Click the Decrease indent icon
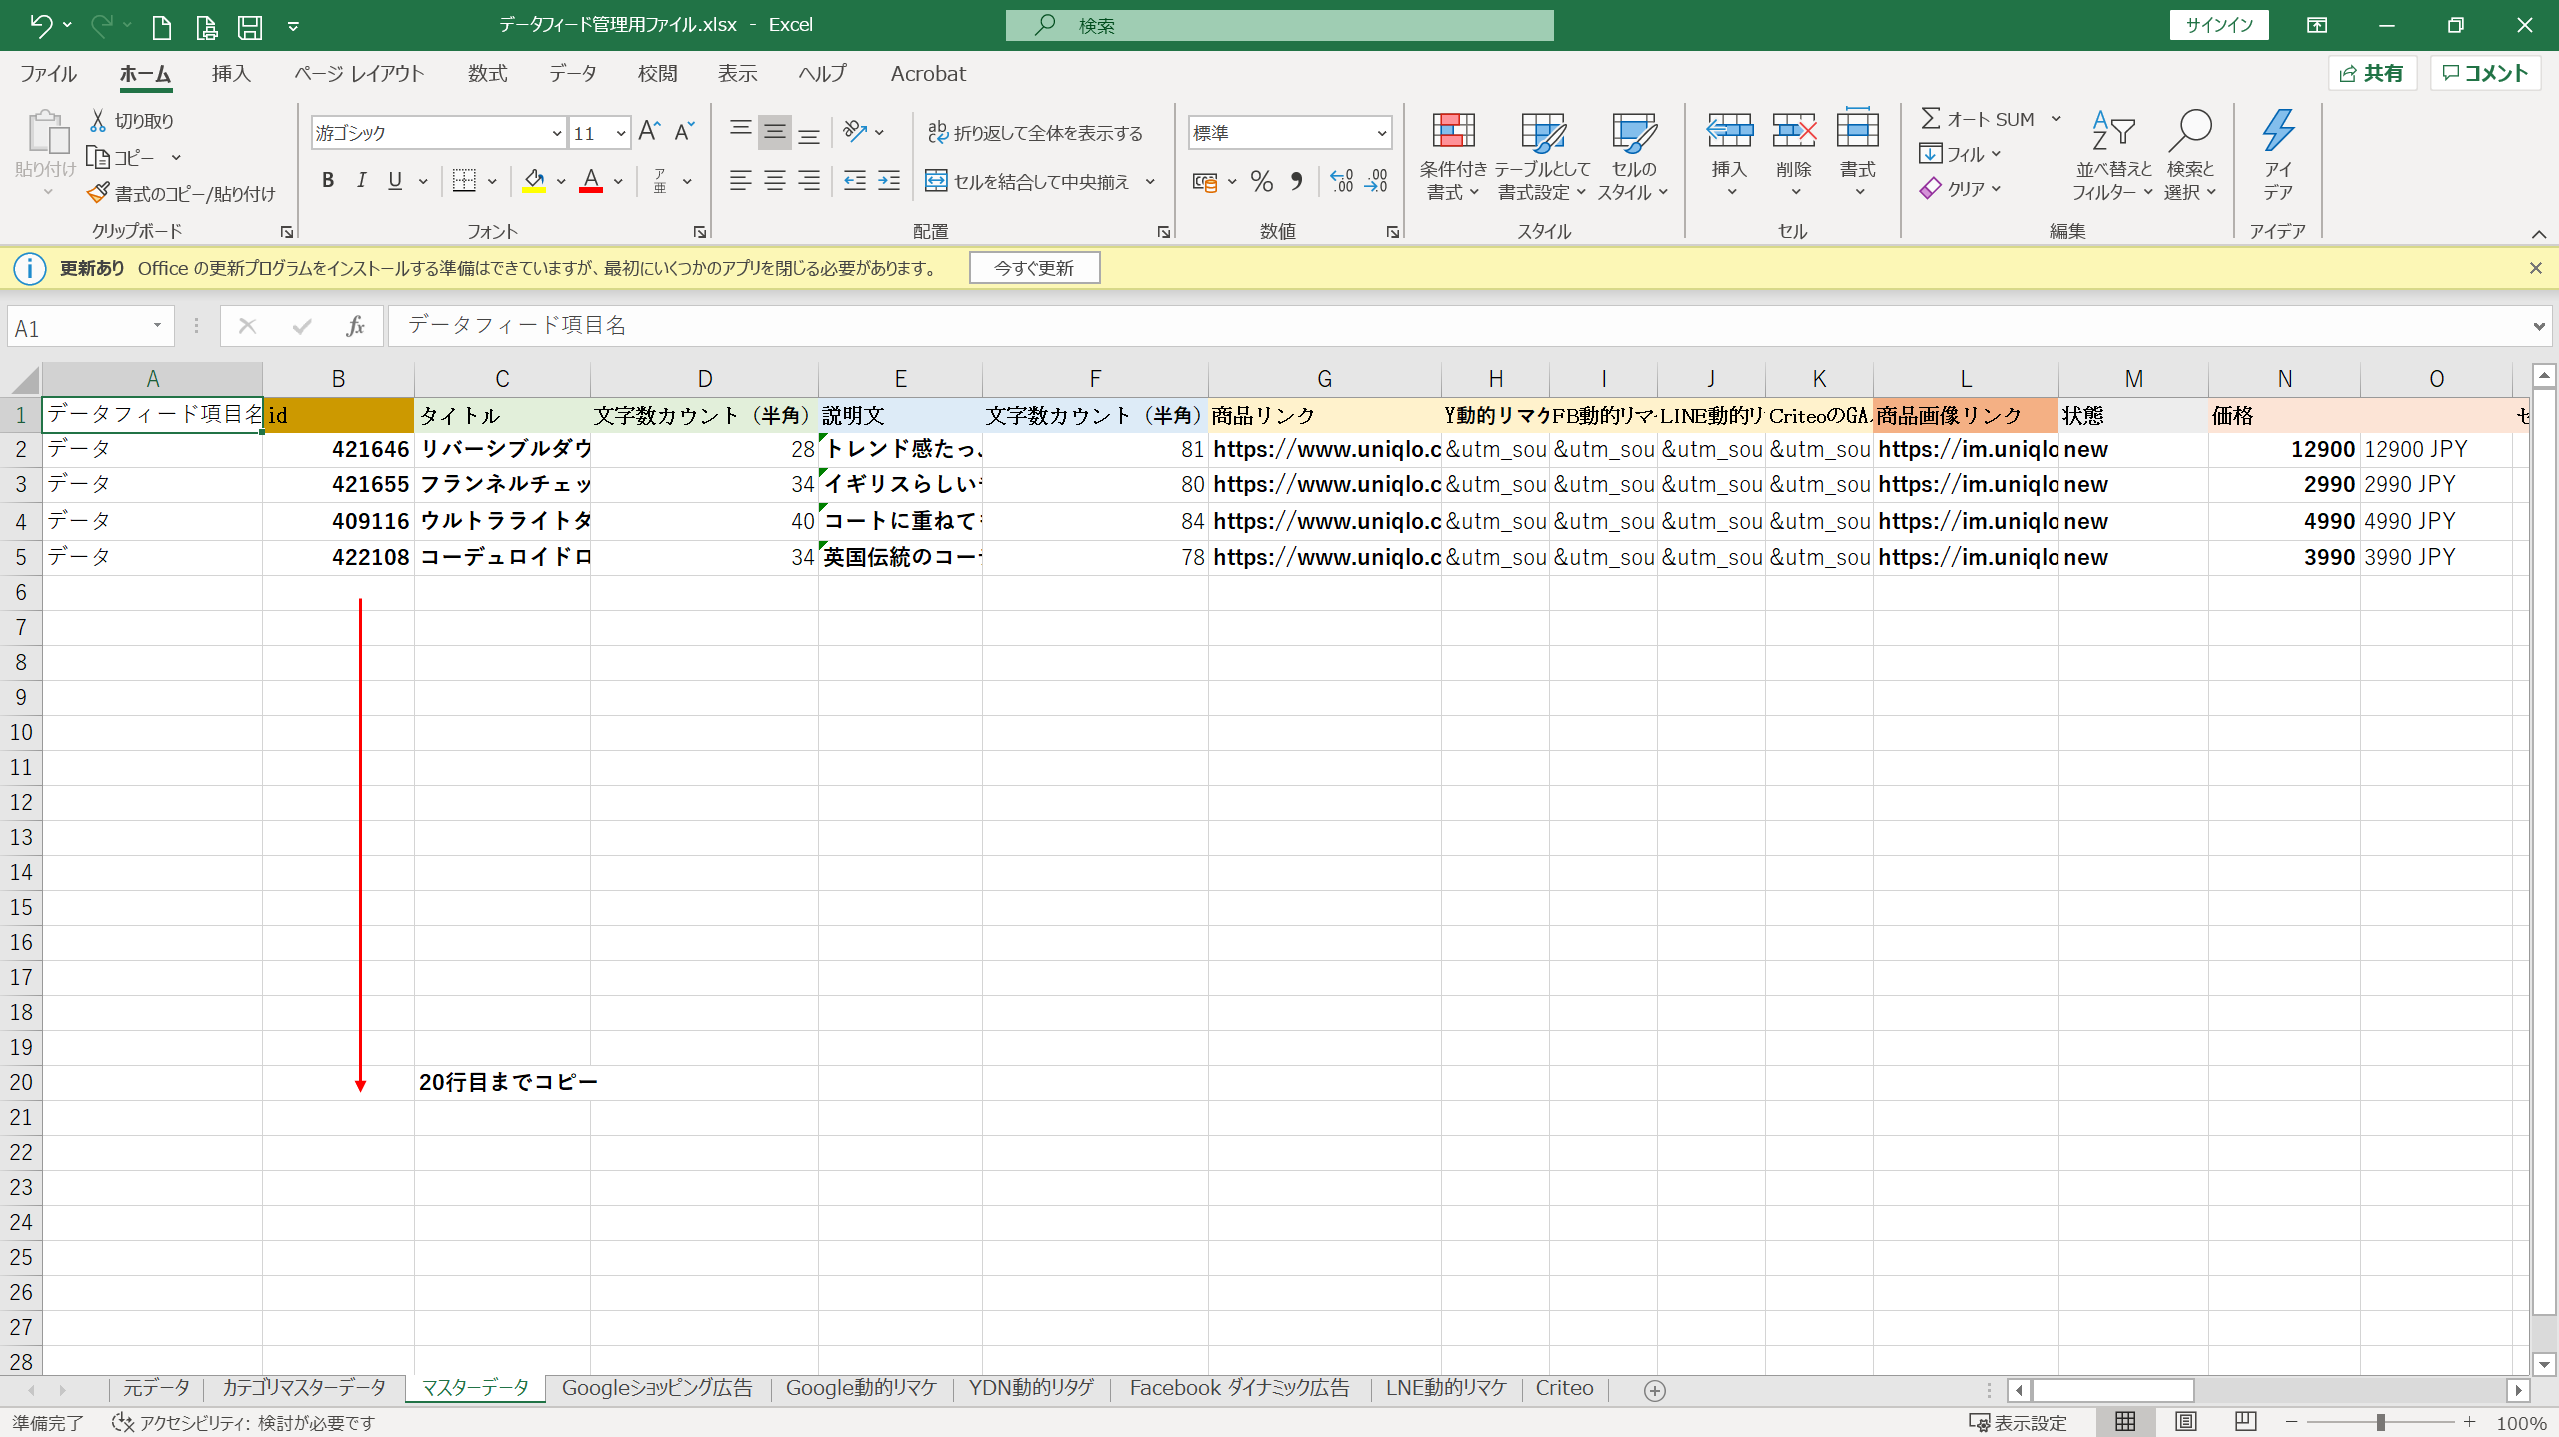 (x=855, y=181)
